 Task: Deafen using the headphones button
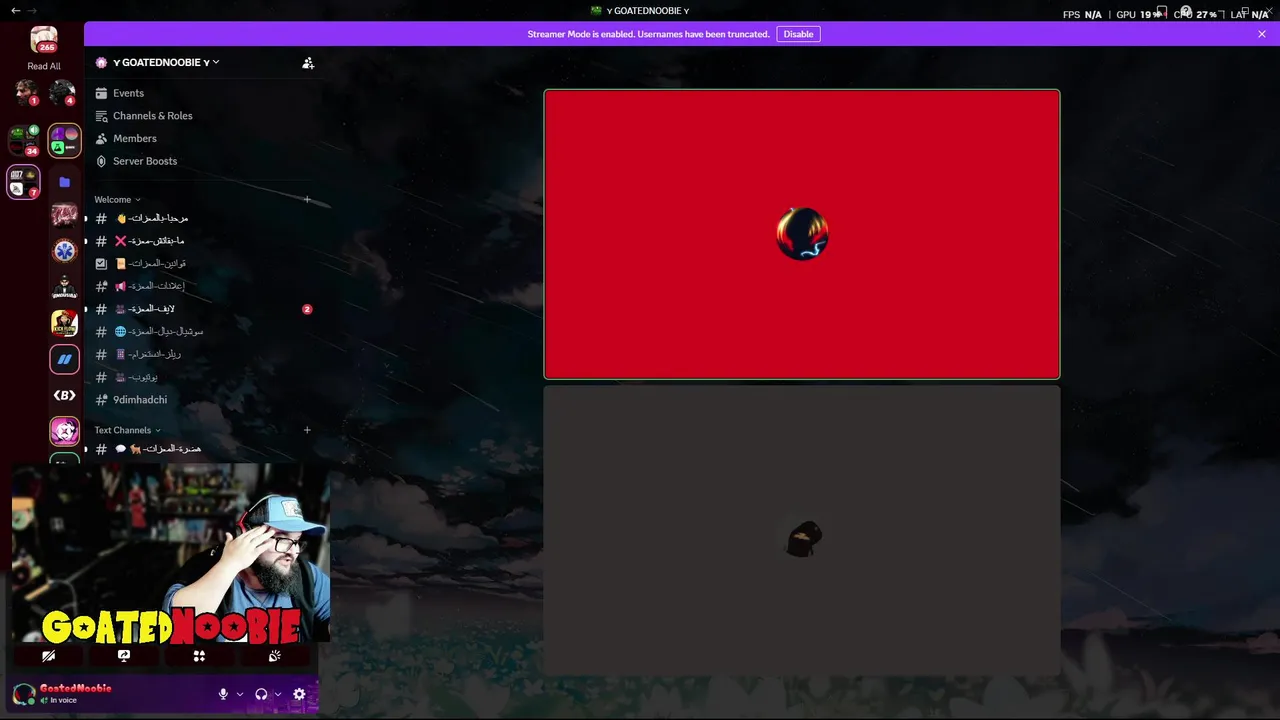click(x=262, y=694)
